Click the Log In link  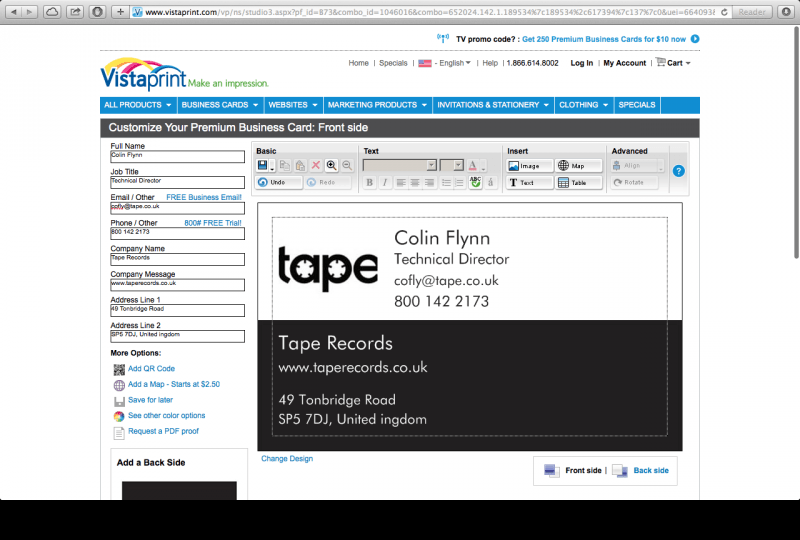[x=582, y=63]
